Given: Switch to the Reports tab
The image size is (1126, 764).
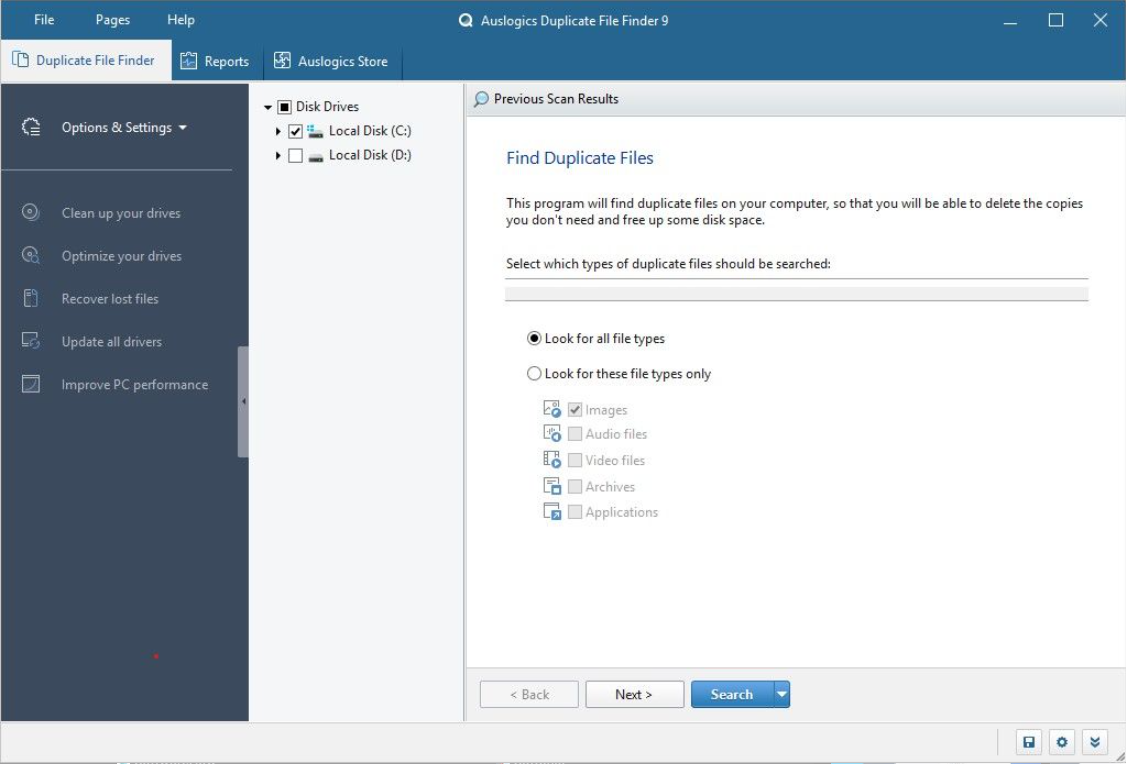Looking at the screenshot, I should pos(215,61).
